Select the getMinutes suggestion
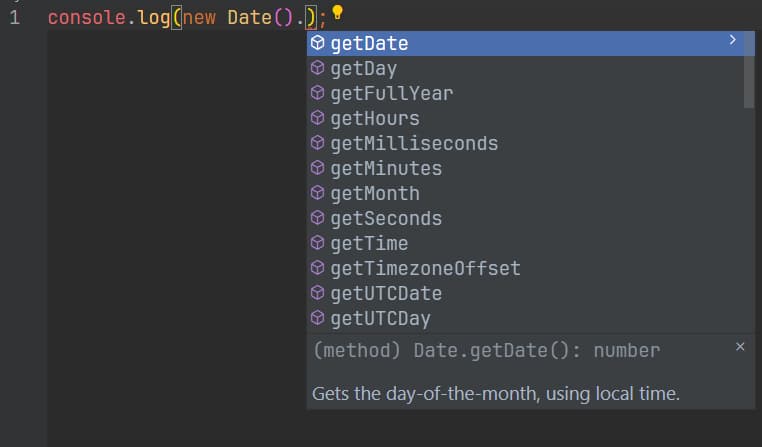 click(525, 168)
